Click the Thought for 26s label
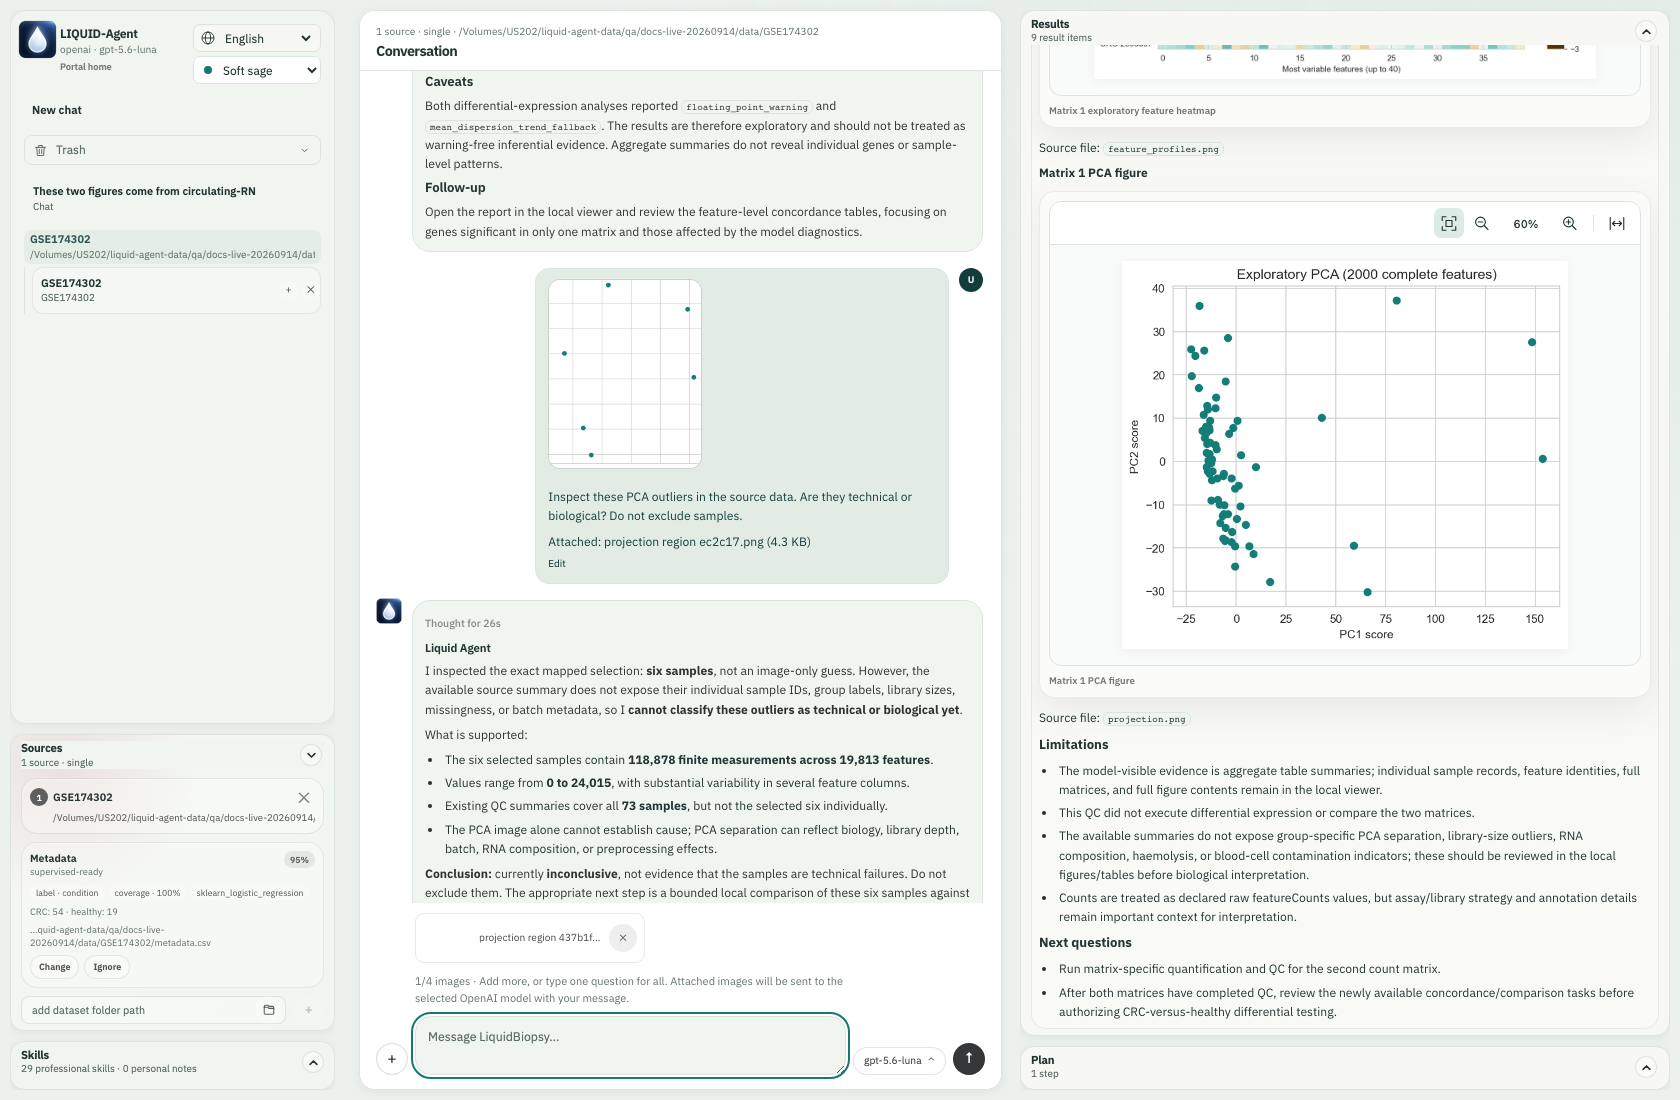1680x1100 pixels. (463, 624)
